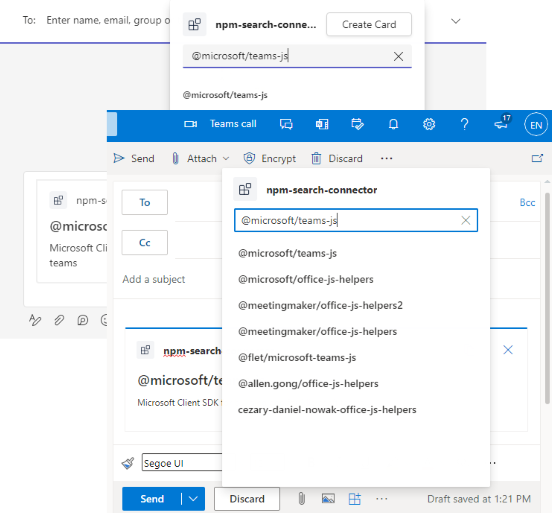The width and height of the screenshot is (552, 513).
Task: Click Teams To recipient entry field
Action: pyautogui.click(x=108, y=20)
